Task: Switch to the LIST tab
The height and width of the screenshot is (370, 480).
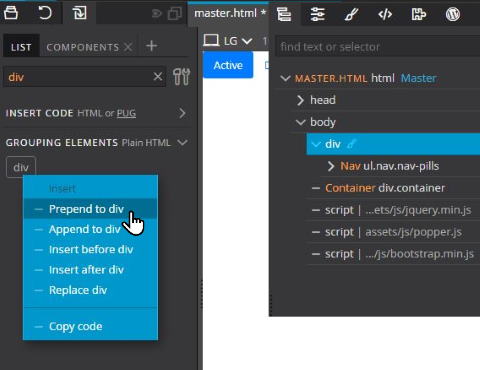Action: (21, 47)
